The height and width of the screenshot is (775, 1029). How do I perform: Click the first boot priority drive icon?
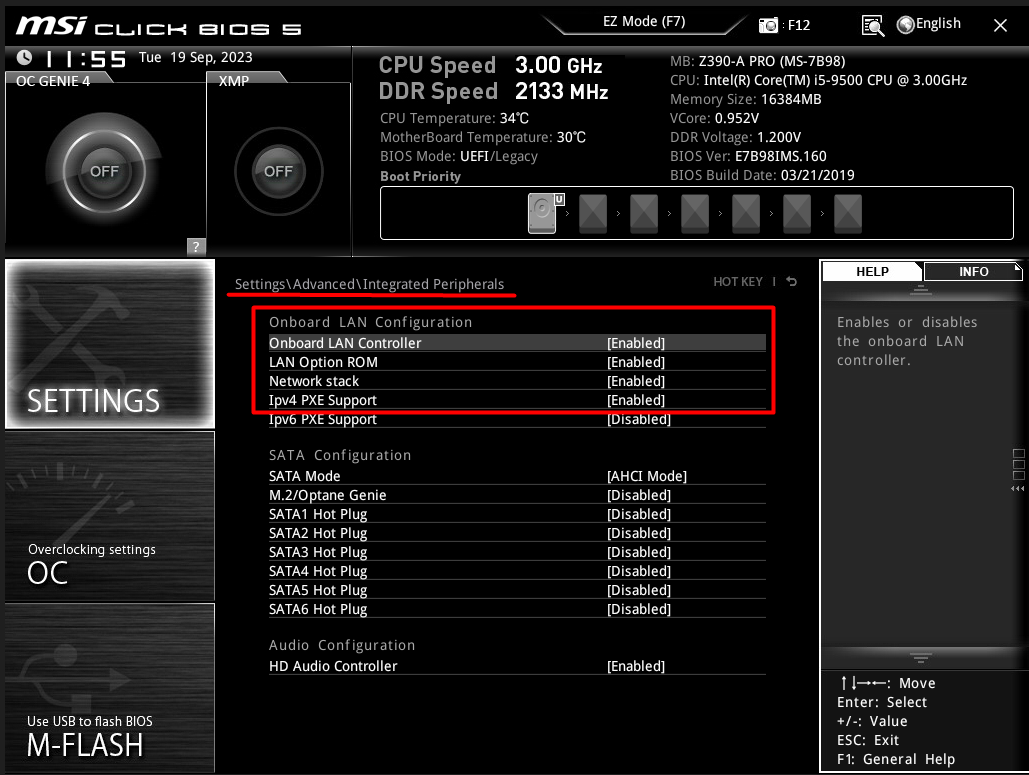(541, 213)
